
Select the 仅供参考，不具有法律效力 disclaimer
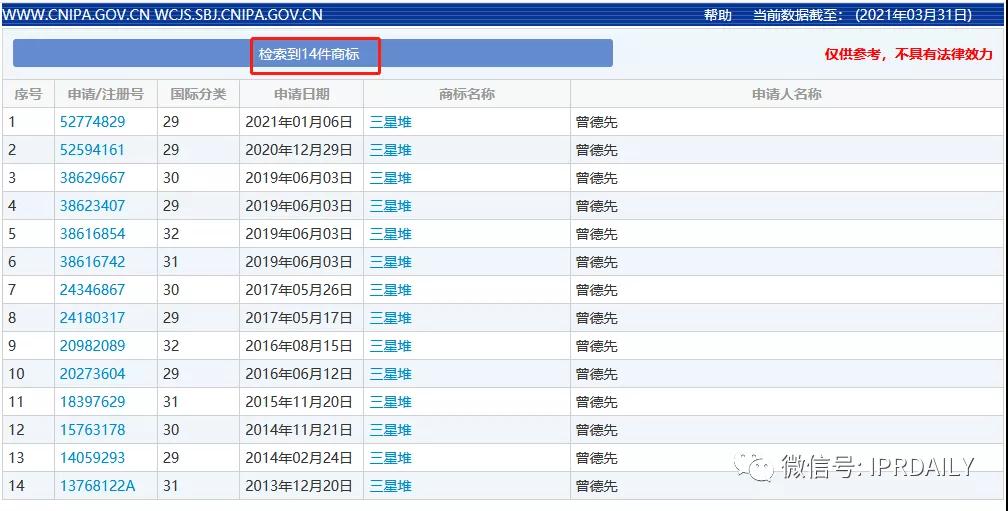point(909,54)
